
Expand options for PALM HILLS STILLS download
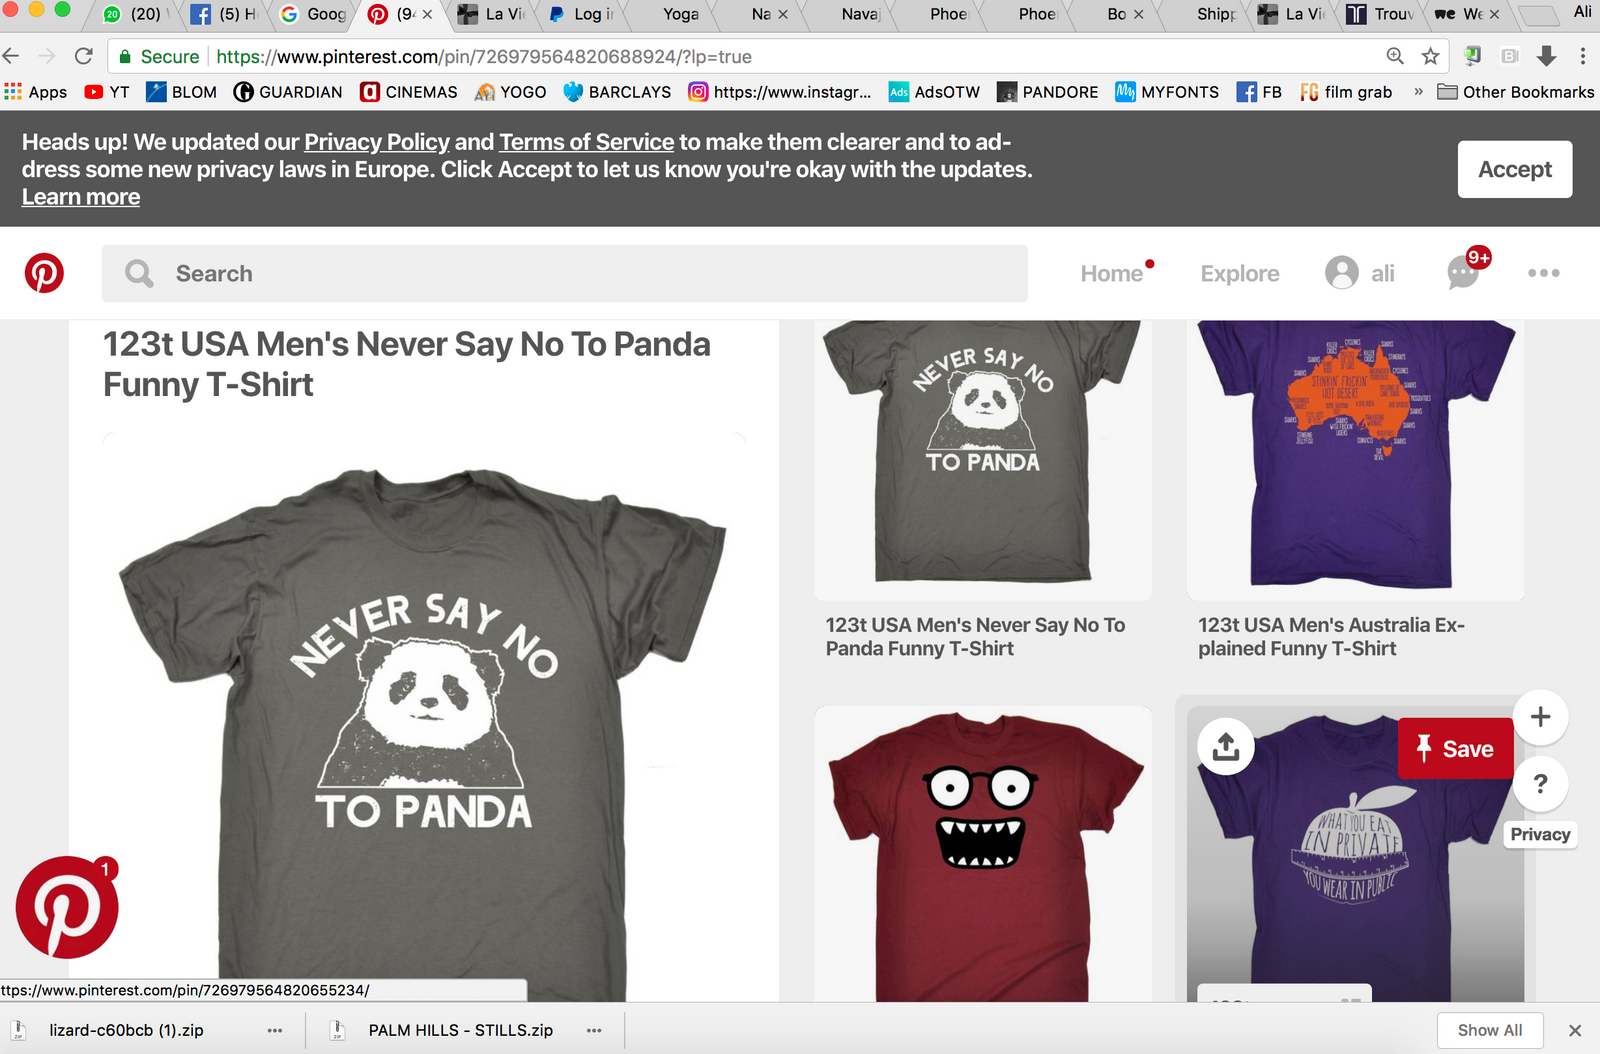(x=594, y=1030)
